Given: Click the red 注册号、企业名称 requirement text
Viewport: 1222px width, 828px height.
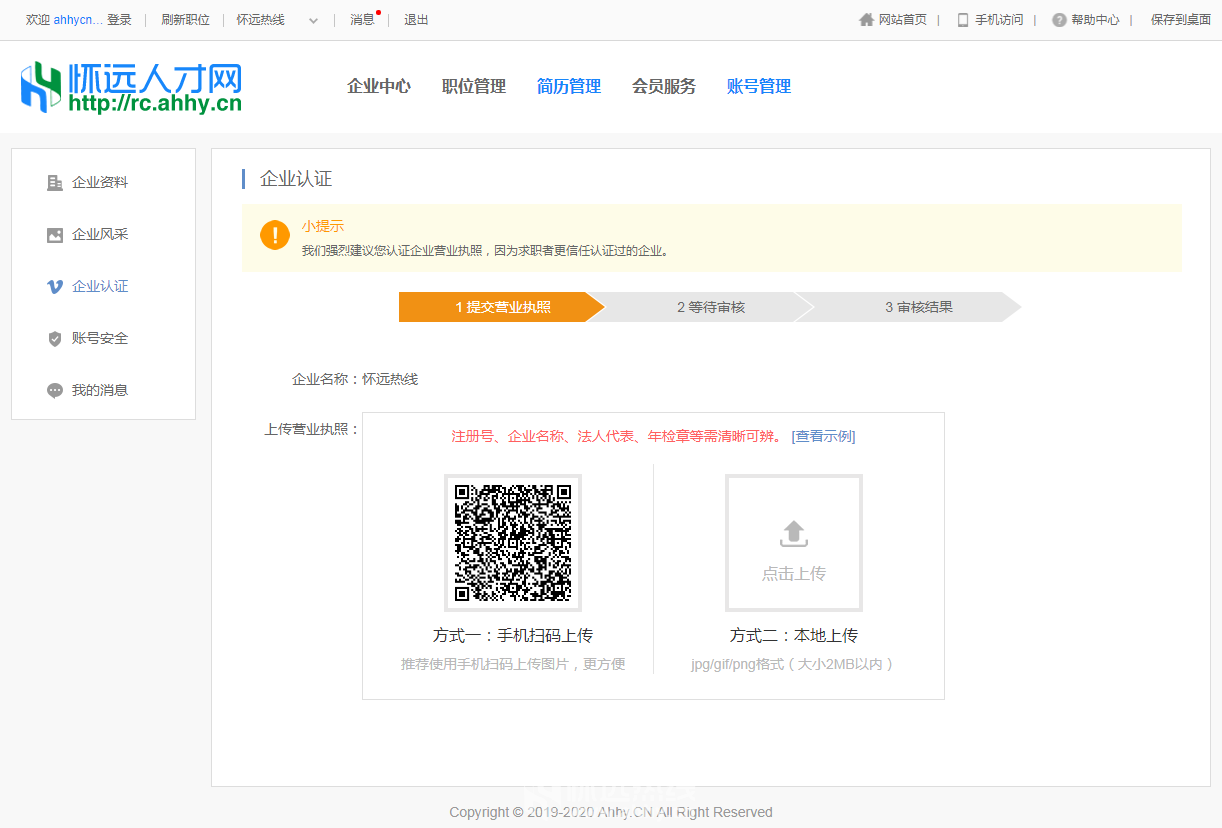Looking at the screenshot, I should (x=617, y=437).
